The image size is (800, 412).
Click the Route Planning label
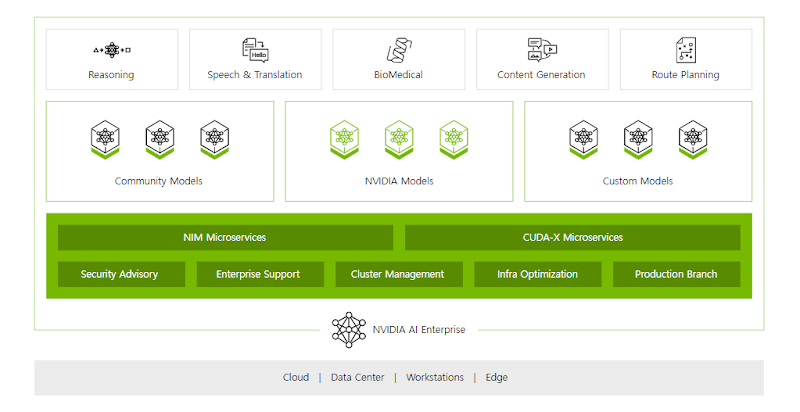click(x=685, y=75)
